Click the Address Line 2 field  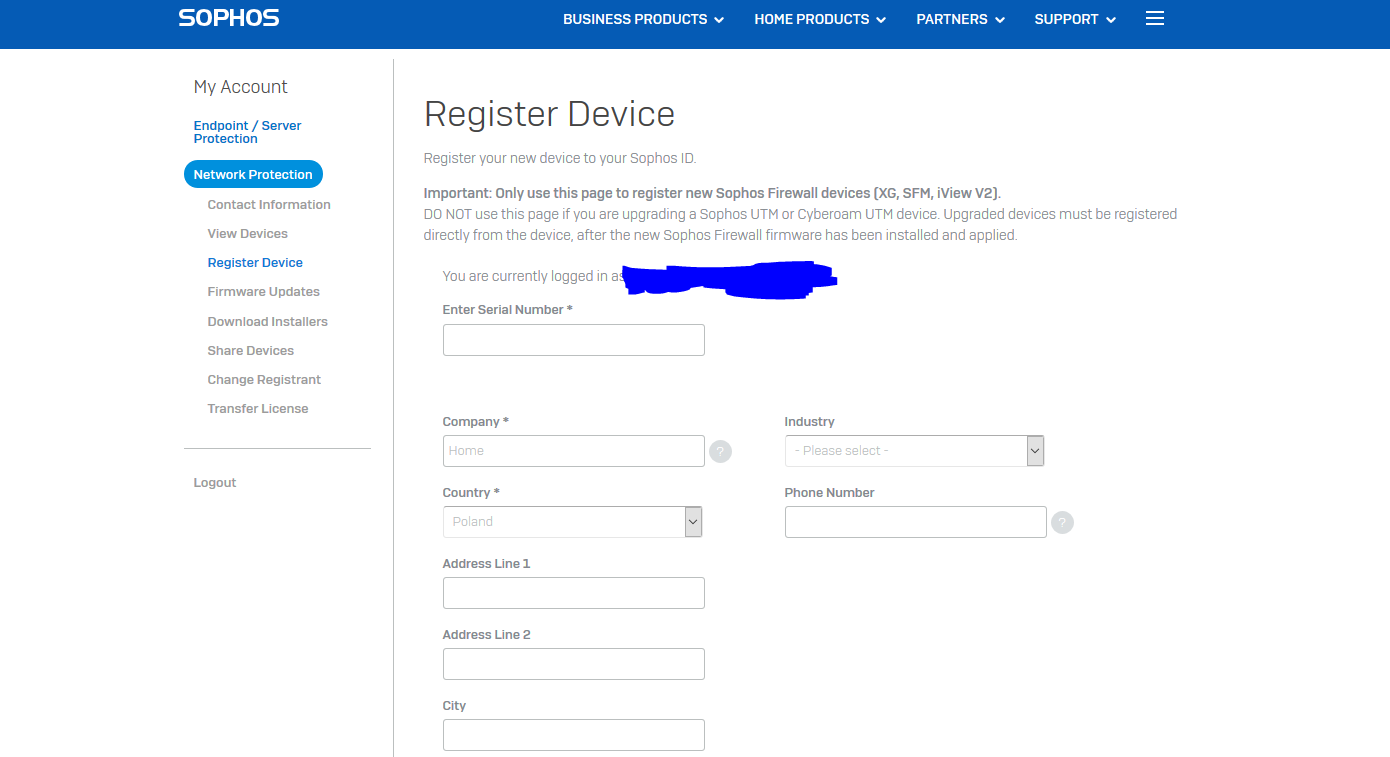(574, 664)
